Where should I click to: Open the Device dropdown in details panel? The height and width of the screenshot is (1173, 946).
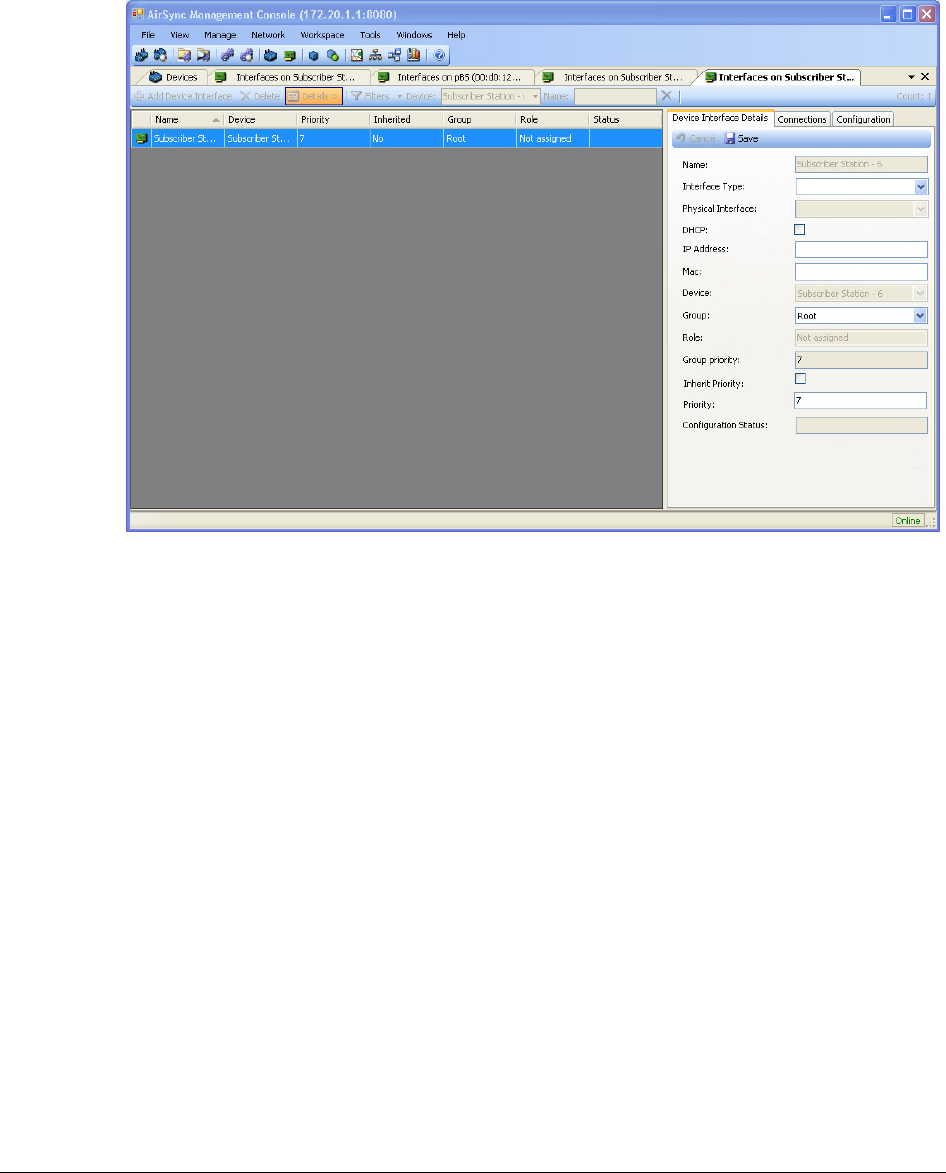[921, 293]
